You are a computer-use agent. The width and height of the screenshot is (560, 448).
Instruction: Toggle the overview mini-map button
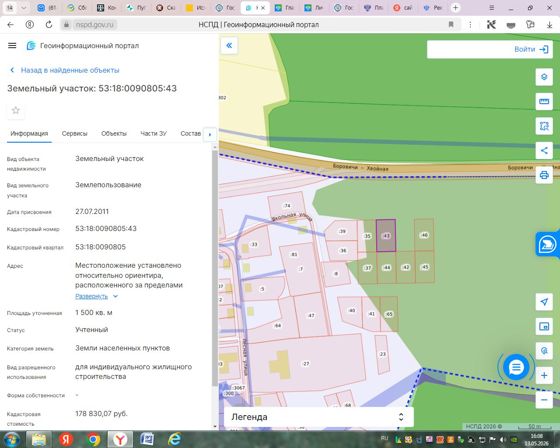[x=544, y=326]
